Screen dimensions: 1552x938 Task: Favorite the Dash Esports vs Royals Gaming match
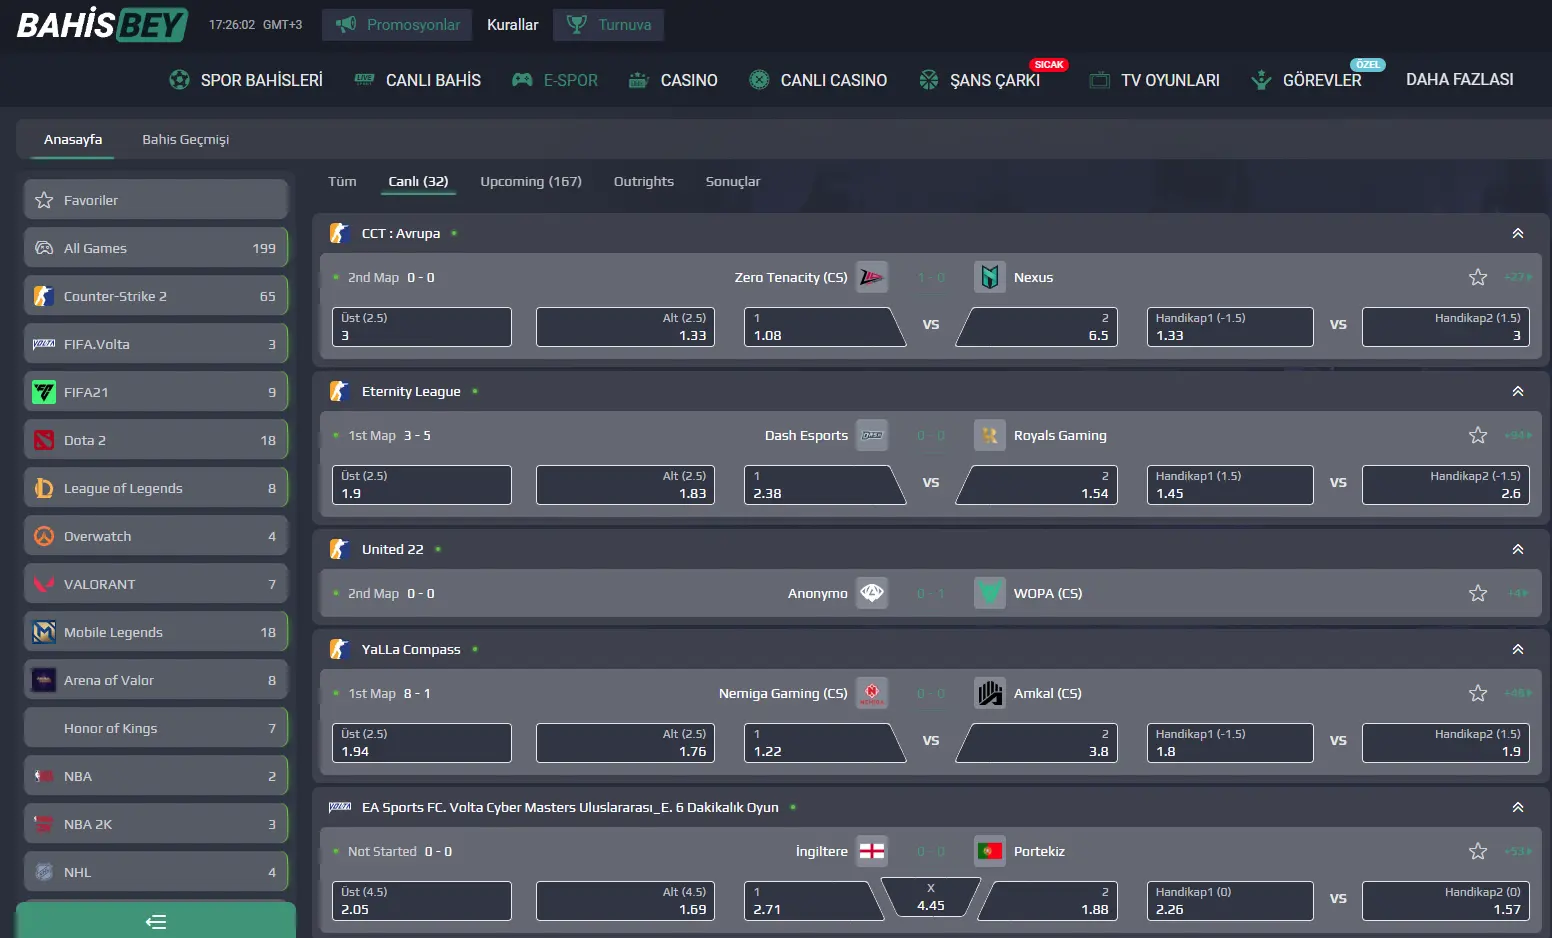(1478, 435)
